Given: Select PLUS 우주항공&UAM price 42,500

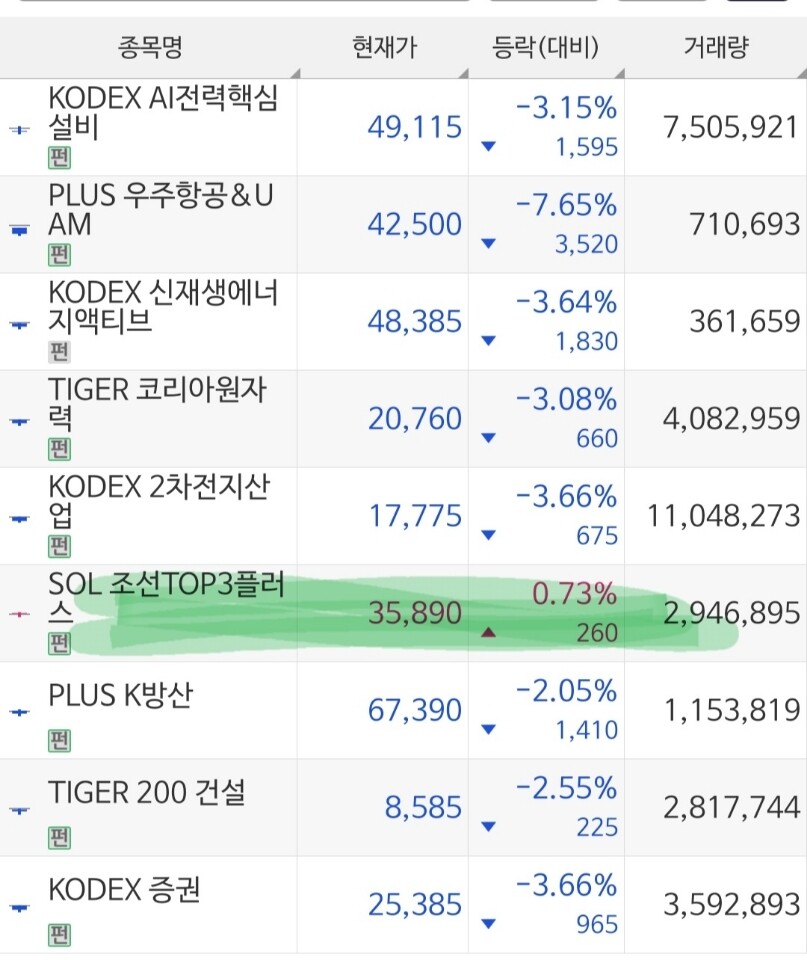Looking at the screenshot, I should [415, 224].
